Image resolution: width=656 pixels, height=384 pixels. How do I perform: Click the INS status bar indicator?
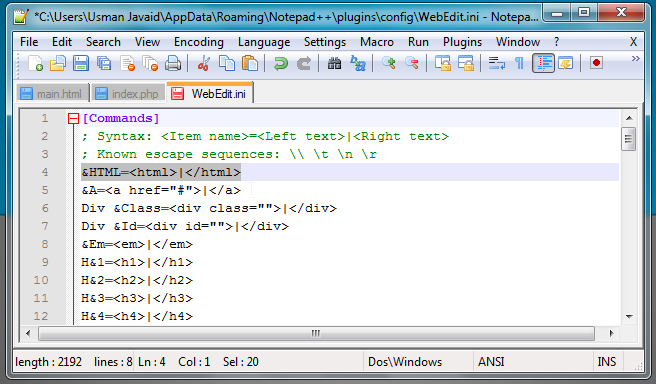tap(607, 361)
